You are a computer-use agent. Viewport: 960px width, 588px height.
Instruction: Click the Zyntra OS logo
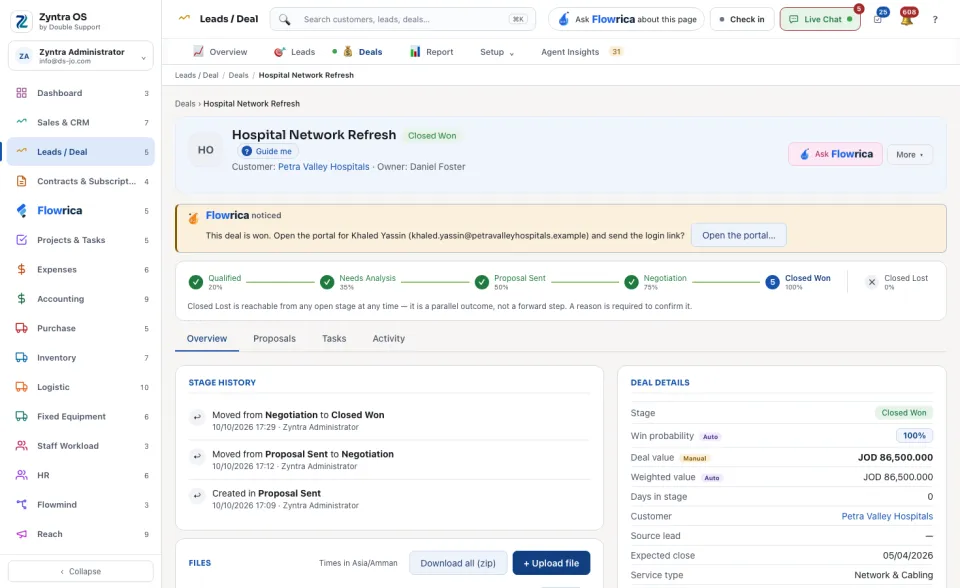pyautogui.click(x=21, y=21)
